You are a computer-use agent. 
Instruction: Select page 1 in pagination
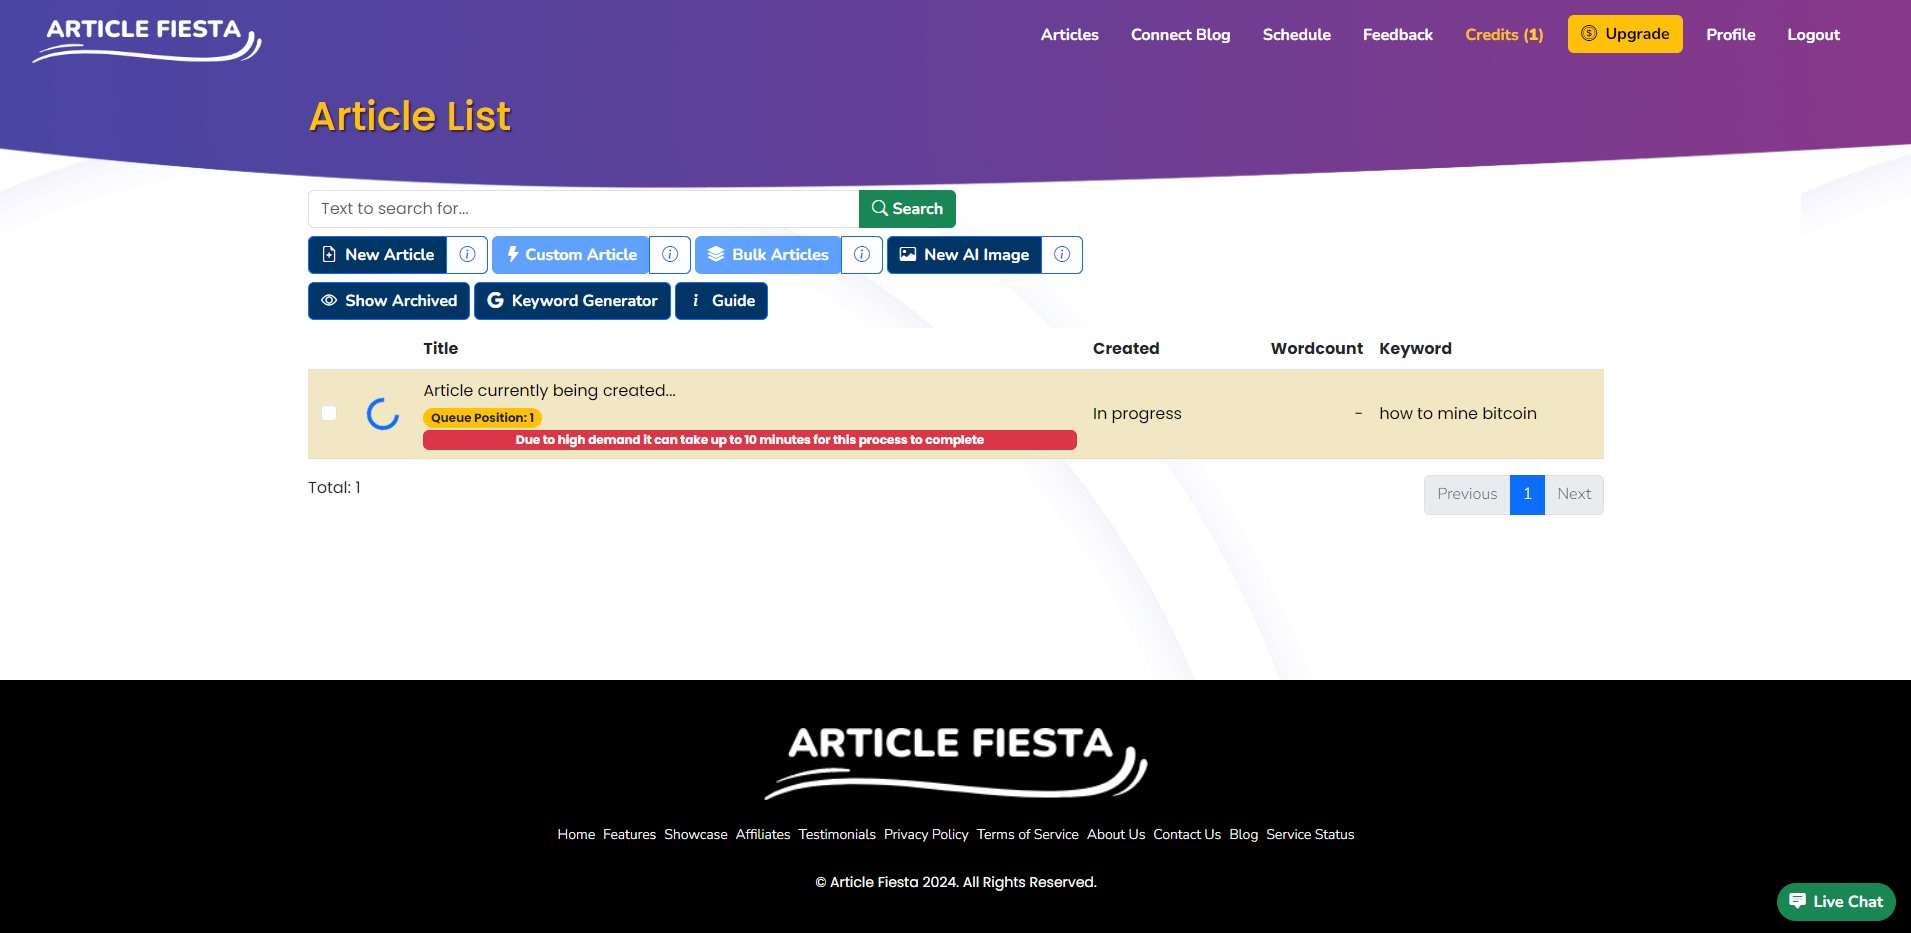(x=1527, y=495)
